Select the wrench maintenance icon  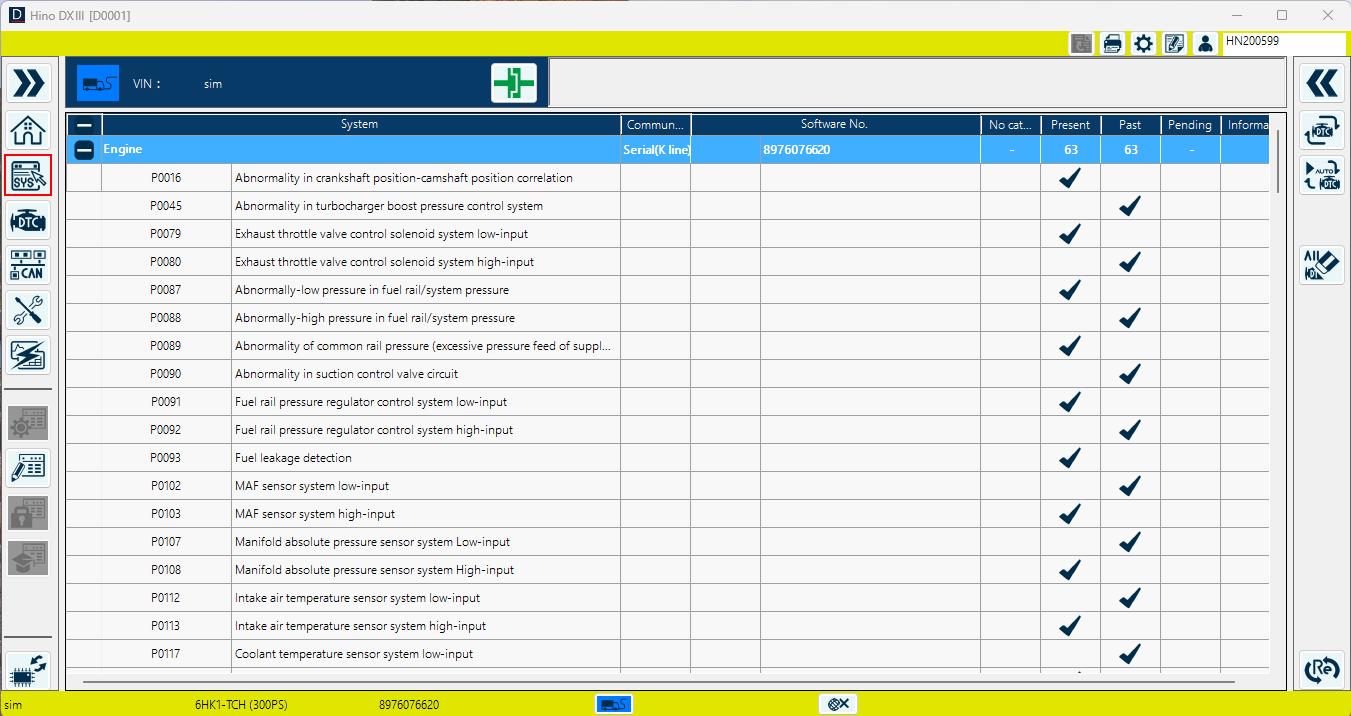coord(28,310)
